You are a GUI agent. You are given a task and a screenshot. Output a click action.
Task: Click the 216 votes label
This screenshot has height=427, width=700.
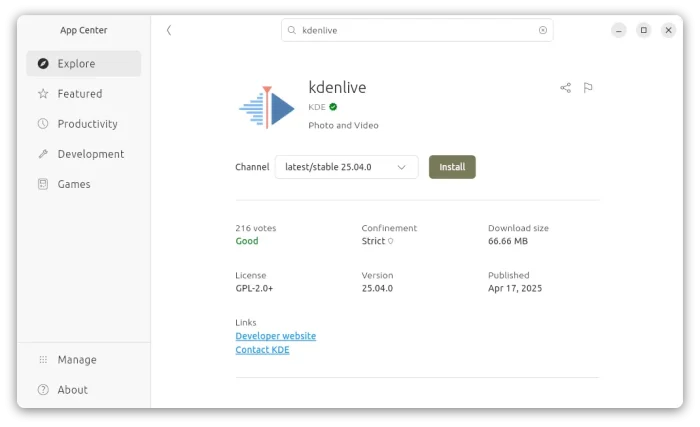256,228
